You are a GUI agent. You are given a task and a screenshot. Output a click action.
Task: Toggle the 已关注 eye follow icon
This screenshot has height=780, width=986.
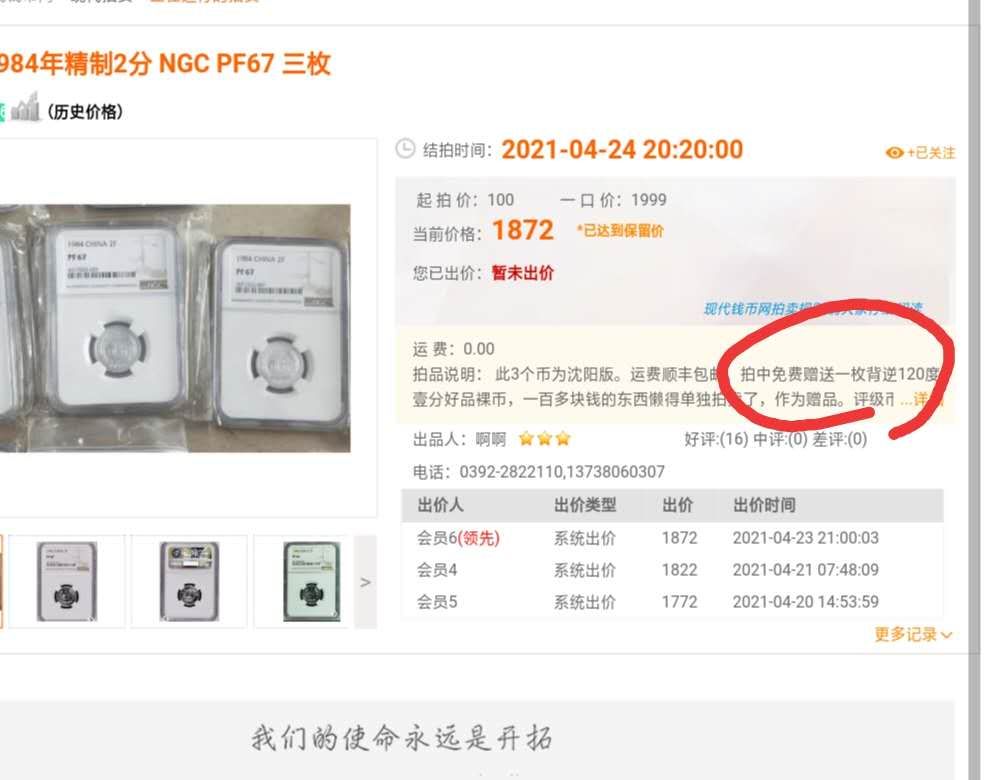894,153
